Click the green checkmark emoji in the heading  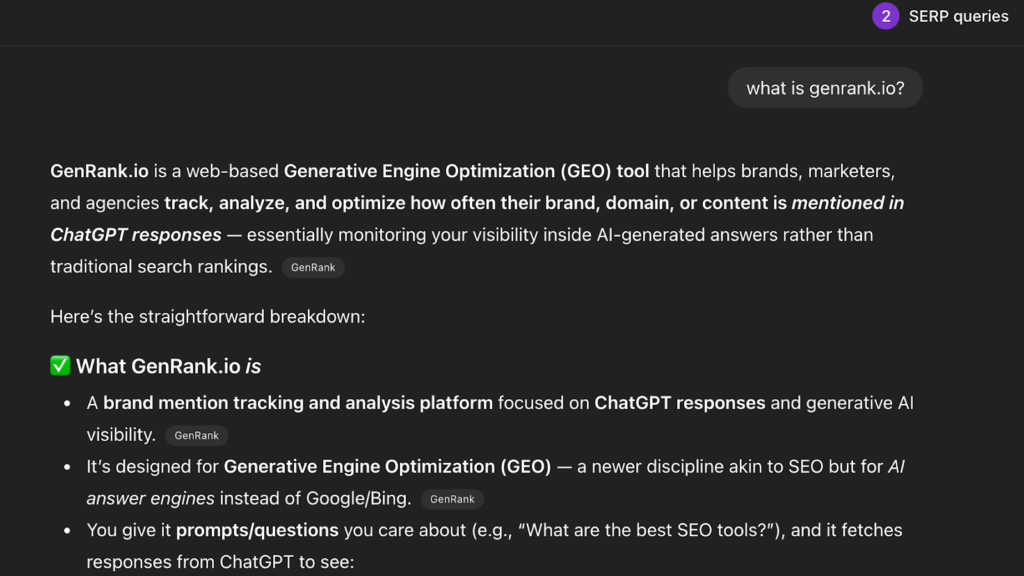(x=60, y=366)
